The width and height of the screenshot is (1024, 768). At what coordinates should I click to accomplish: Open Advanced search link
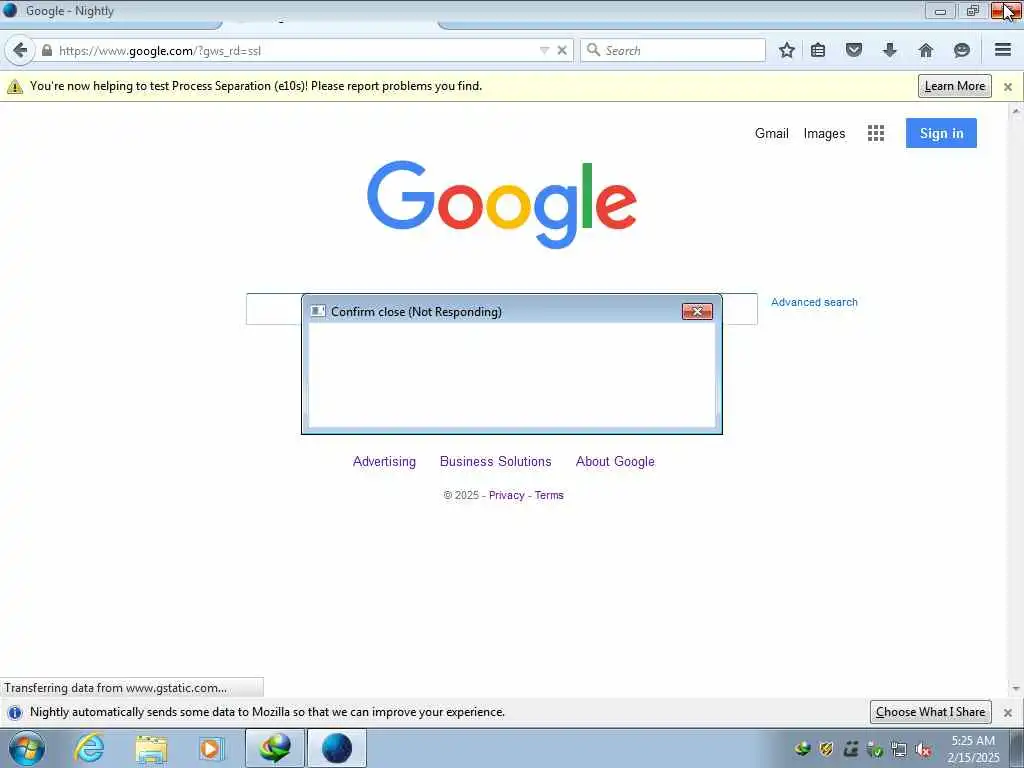point(814,302)
